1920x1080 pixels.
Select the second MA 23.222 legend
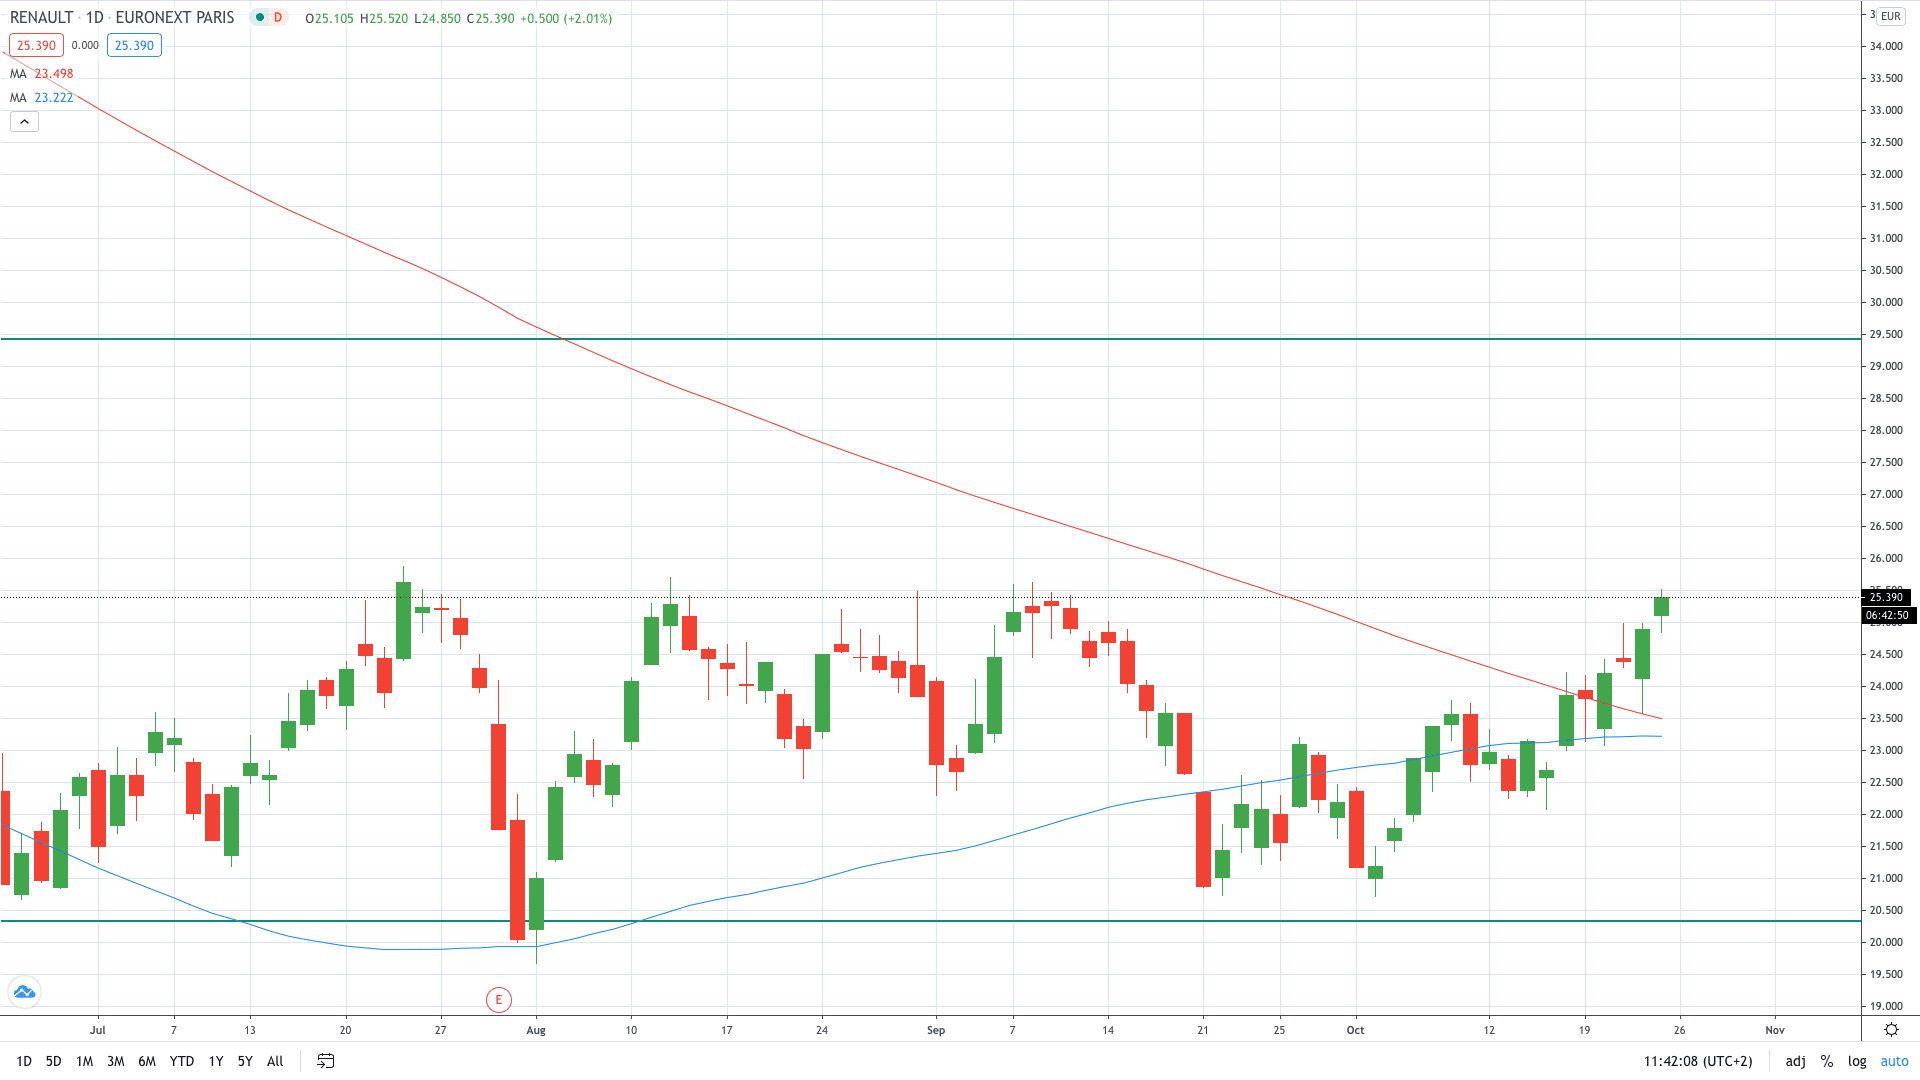point(42,98)
